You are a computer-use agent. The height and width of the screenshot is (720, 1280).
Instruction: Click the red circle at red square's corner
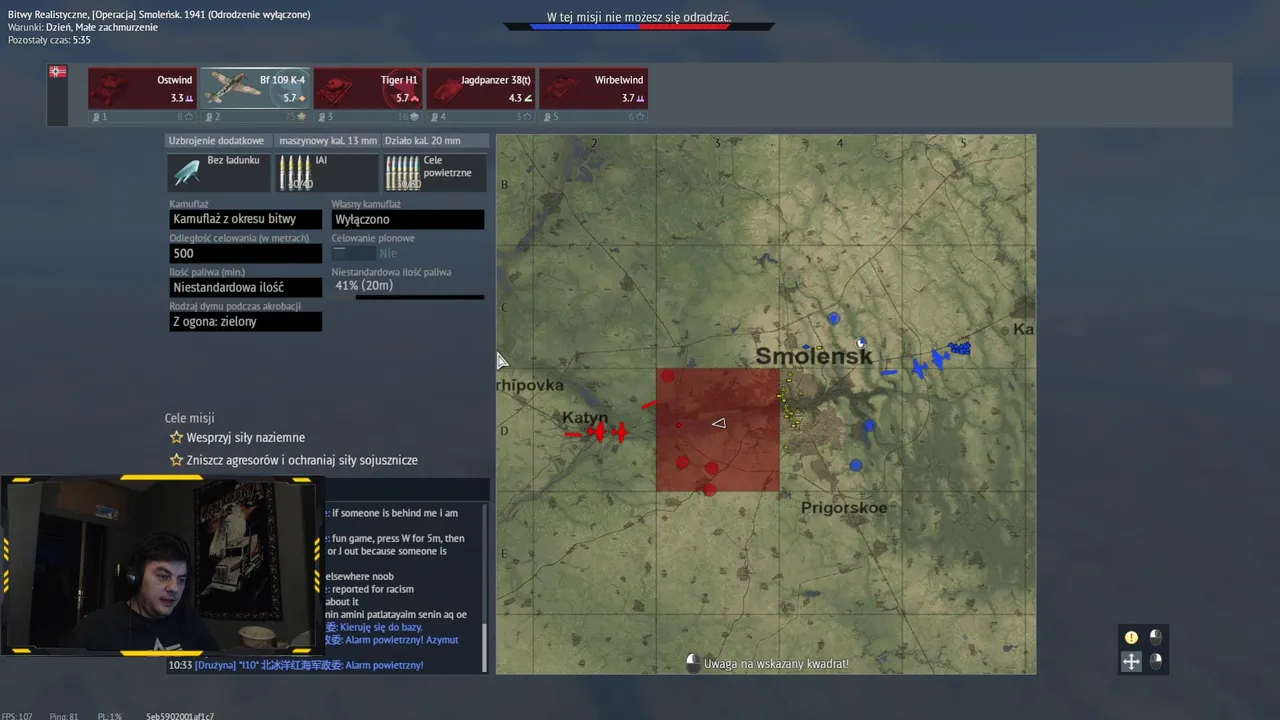[x=668, y=376]
